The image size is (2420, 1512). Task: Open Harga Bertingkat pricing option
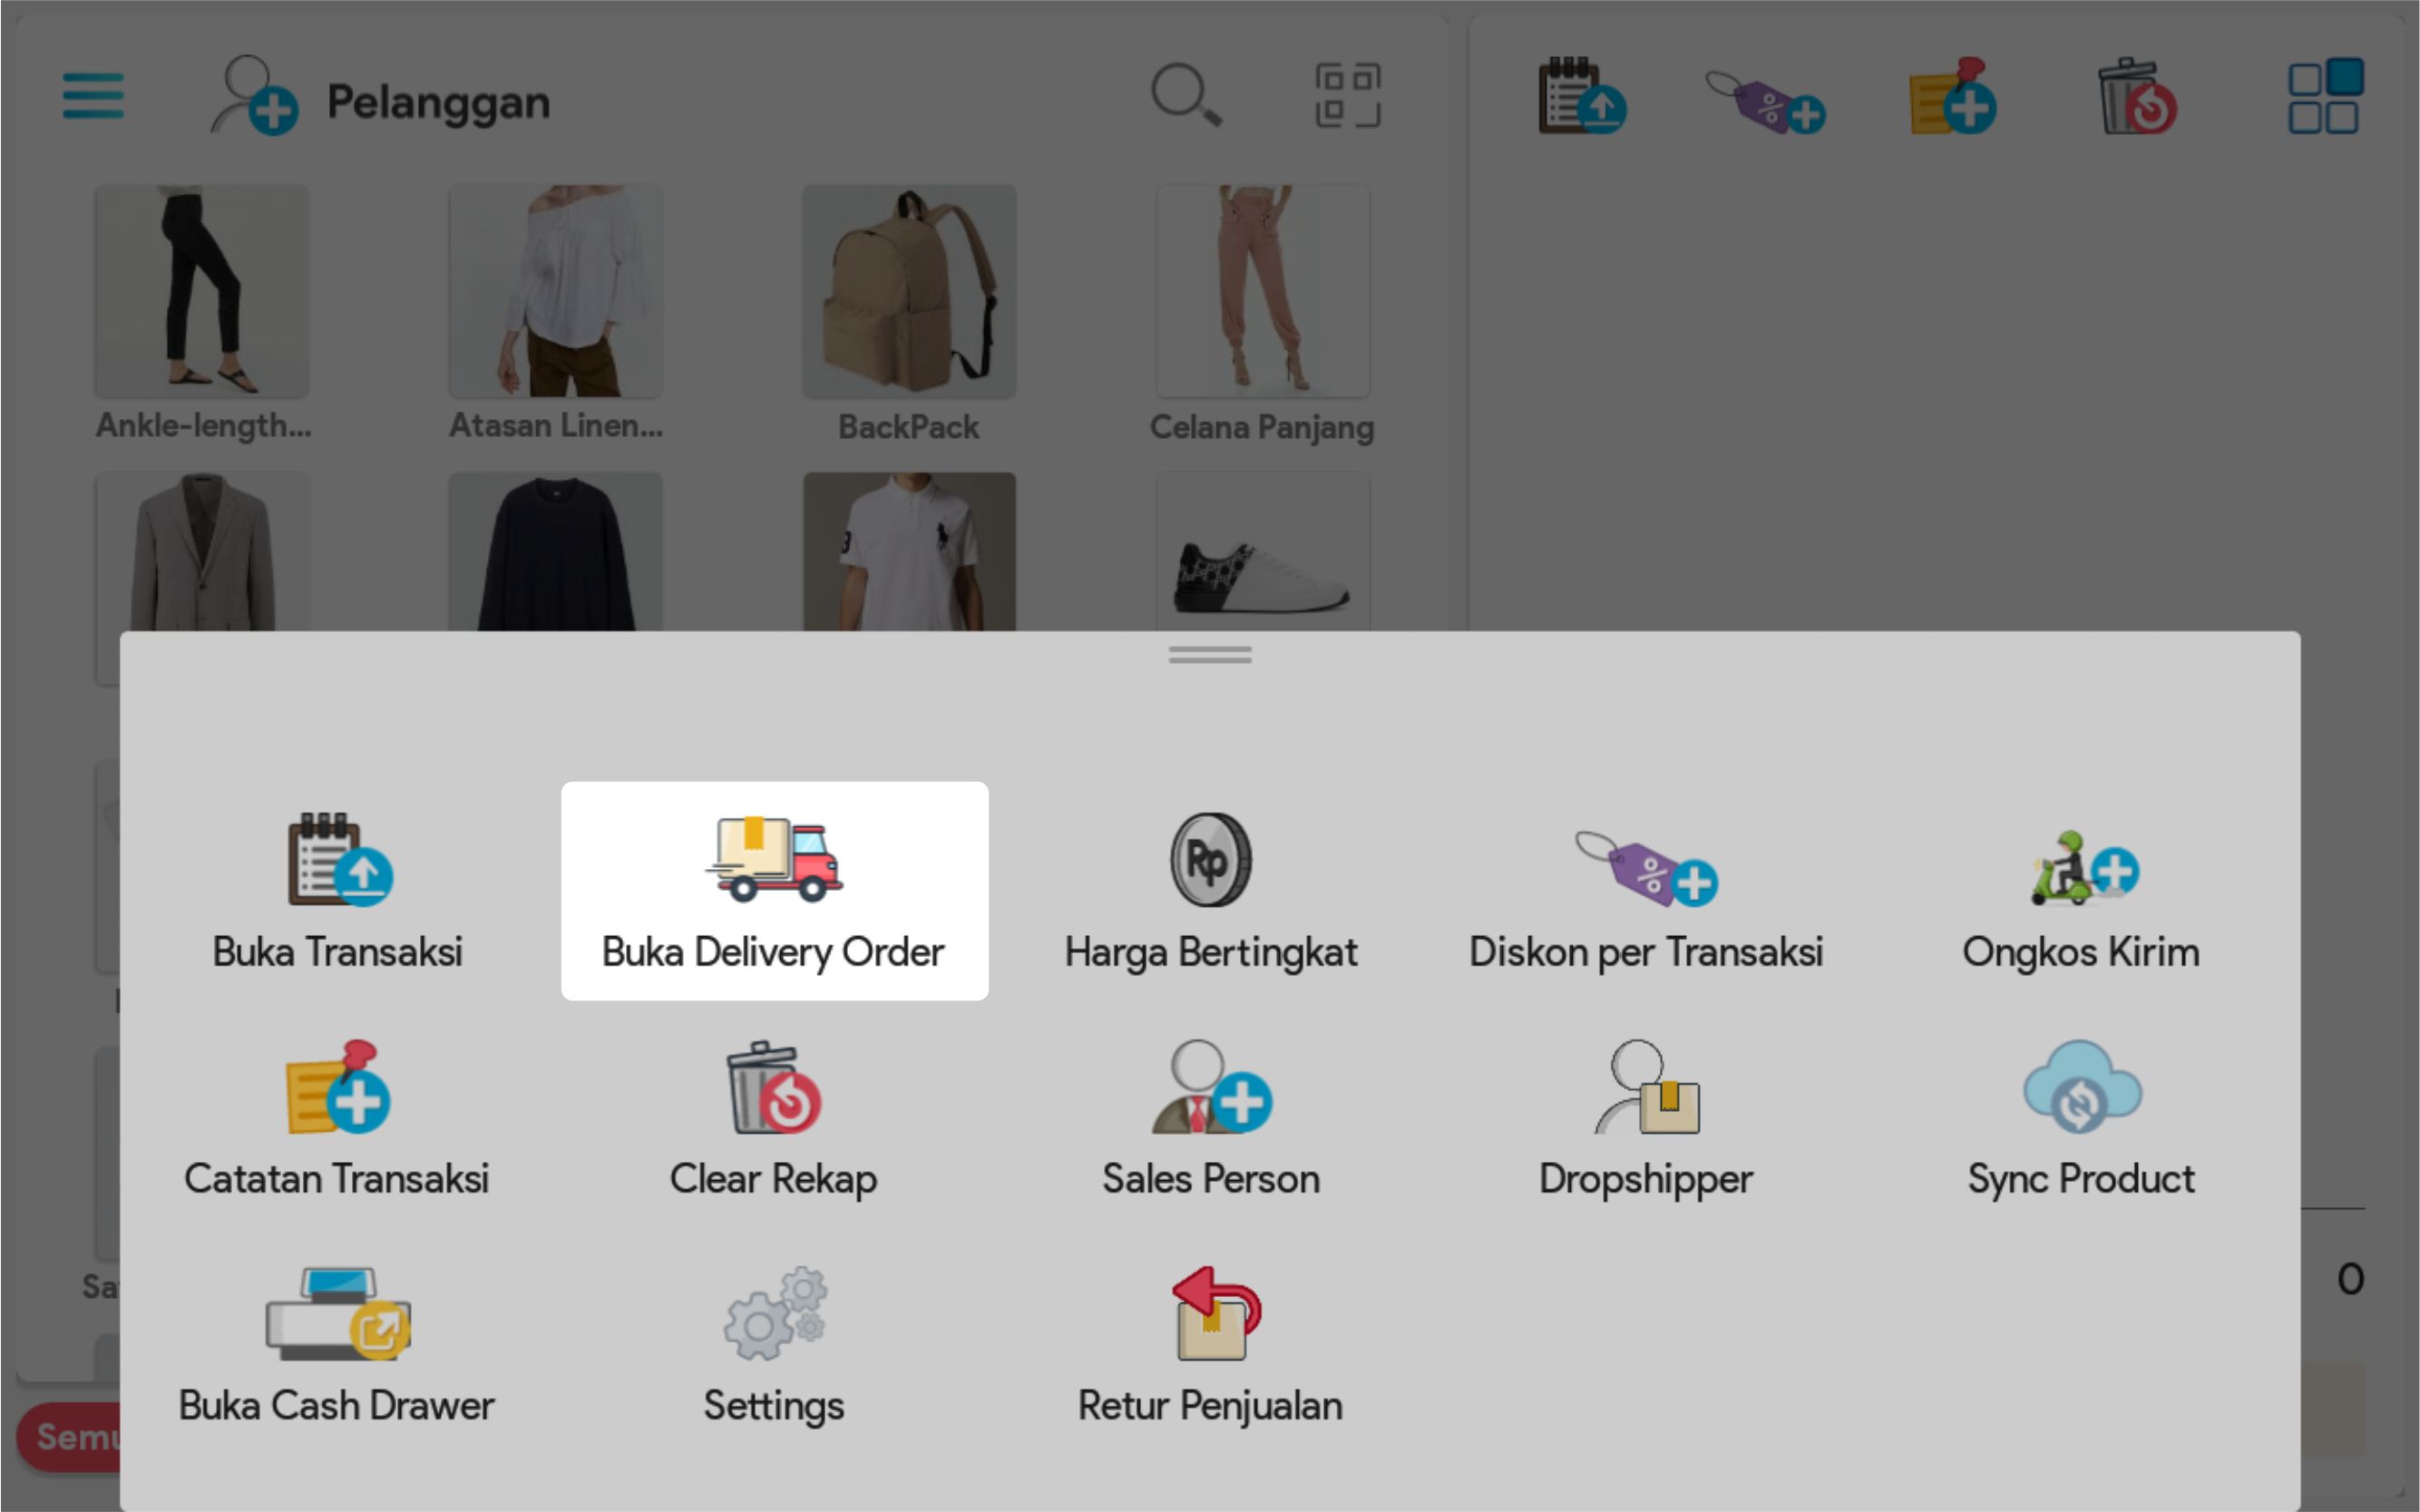1210,889
